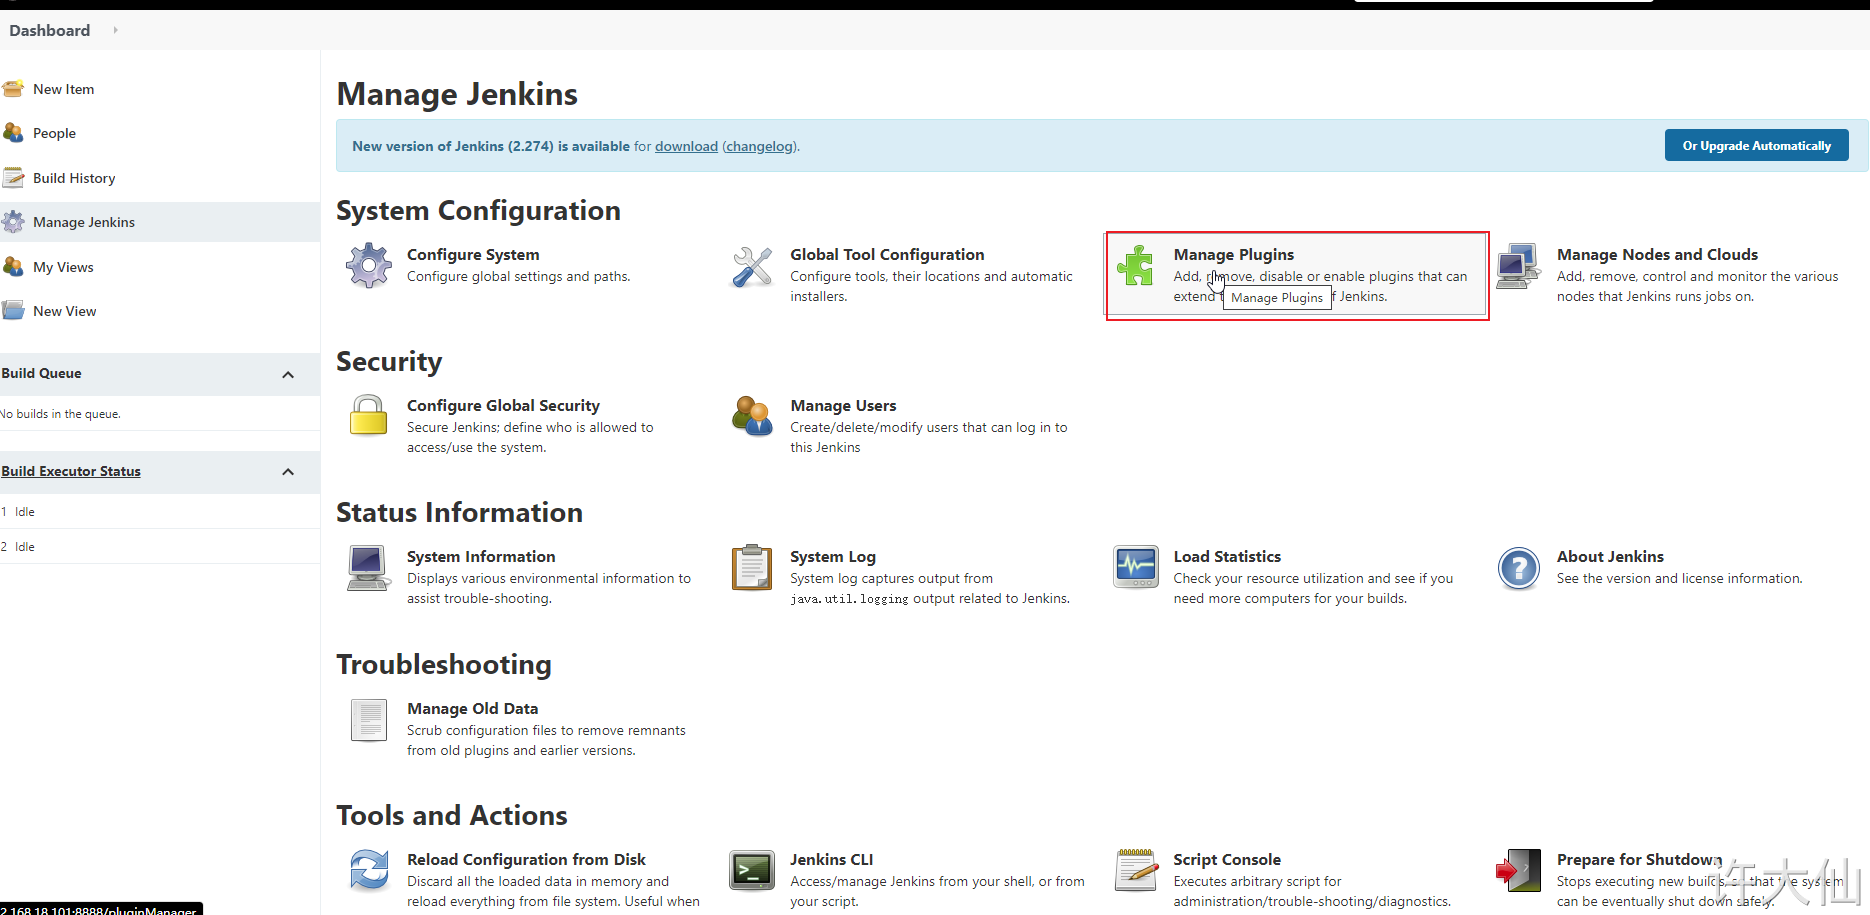Click the Troubleshooting section heading
Screen dimensions: 1870x915
pos(444,665)
